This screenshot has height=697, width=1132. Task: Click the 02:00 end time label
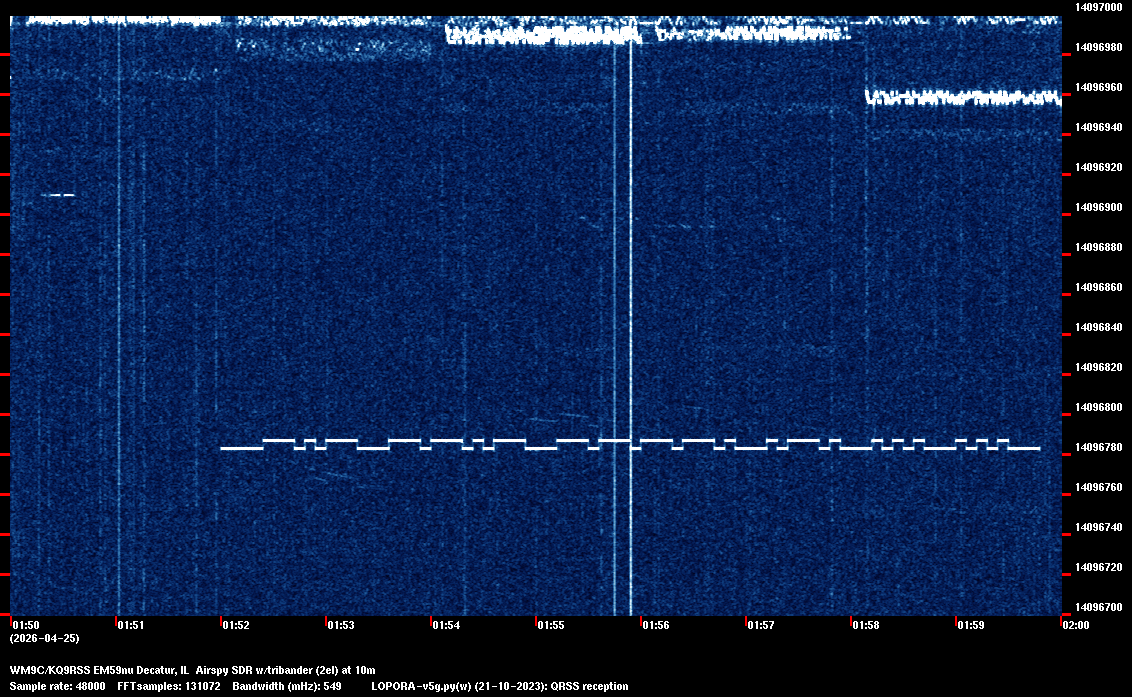pyautogui.click(x=1076, y=625)
